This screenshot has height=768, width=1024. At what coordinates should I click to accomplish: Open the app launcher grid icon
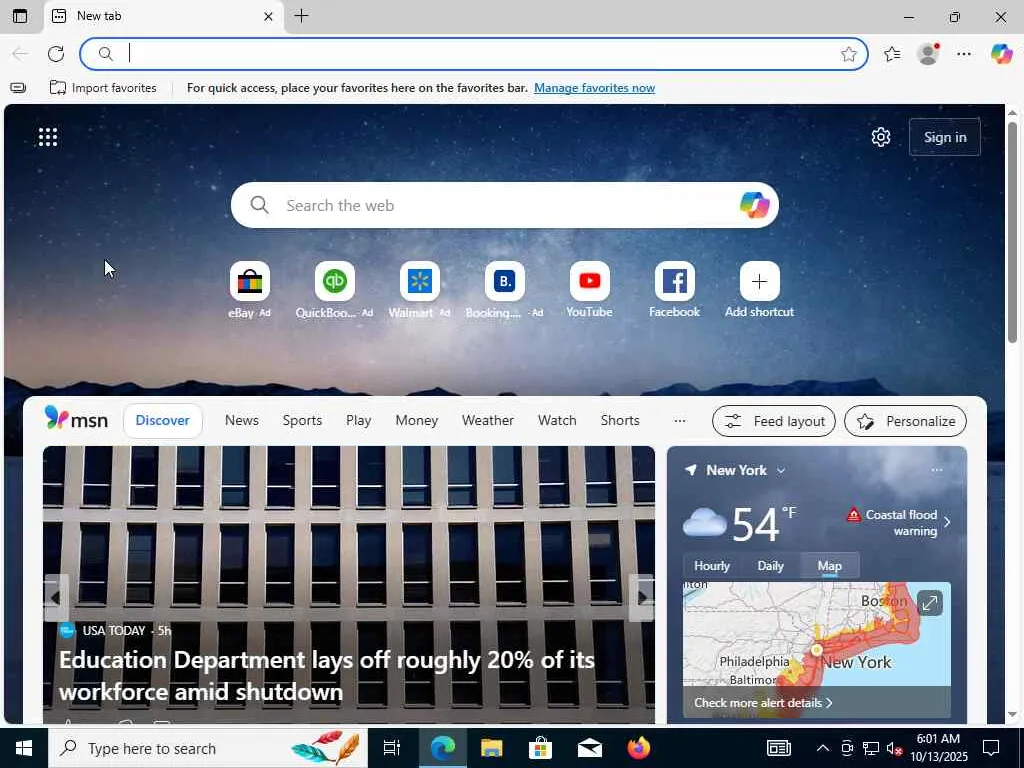[48, 137]
